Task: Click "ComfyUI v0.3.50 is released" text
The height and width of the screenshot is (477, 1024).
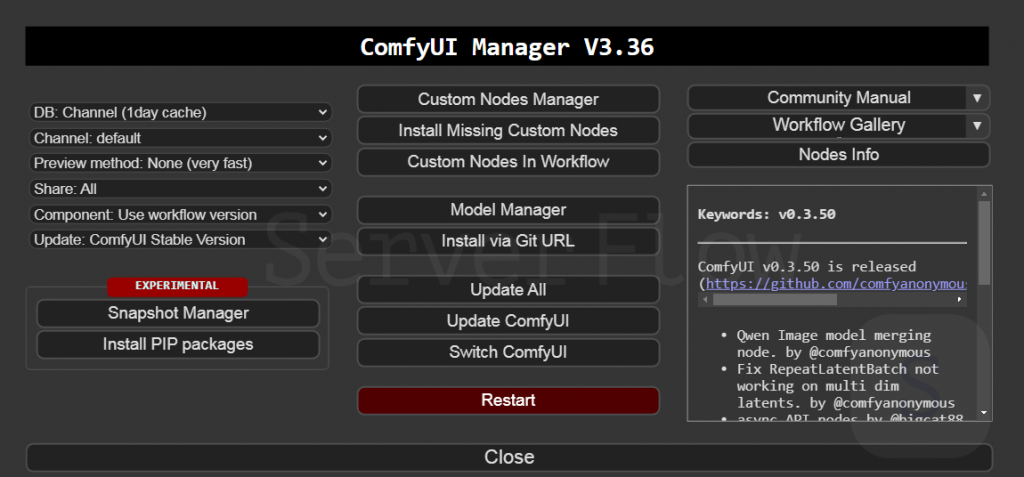Action: point(807,267)
